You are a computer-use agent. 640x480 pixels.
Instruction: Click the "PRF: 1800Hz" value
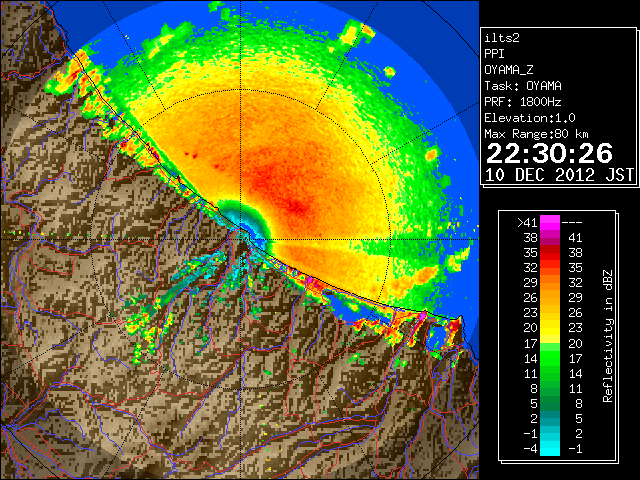coord(523,102)
